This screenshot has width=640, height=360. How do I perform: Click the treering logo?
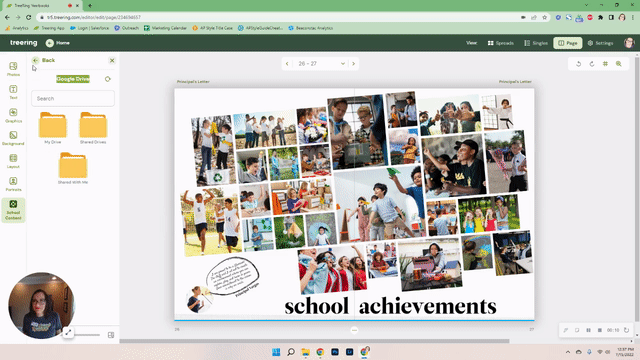coord(23,42)
